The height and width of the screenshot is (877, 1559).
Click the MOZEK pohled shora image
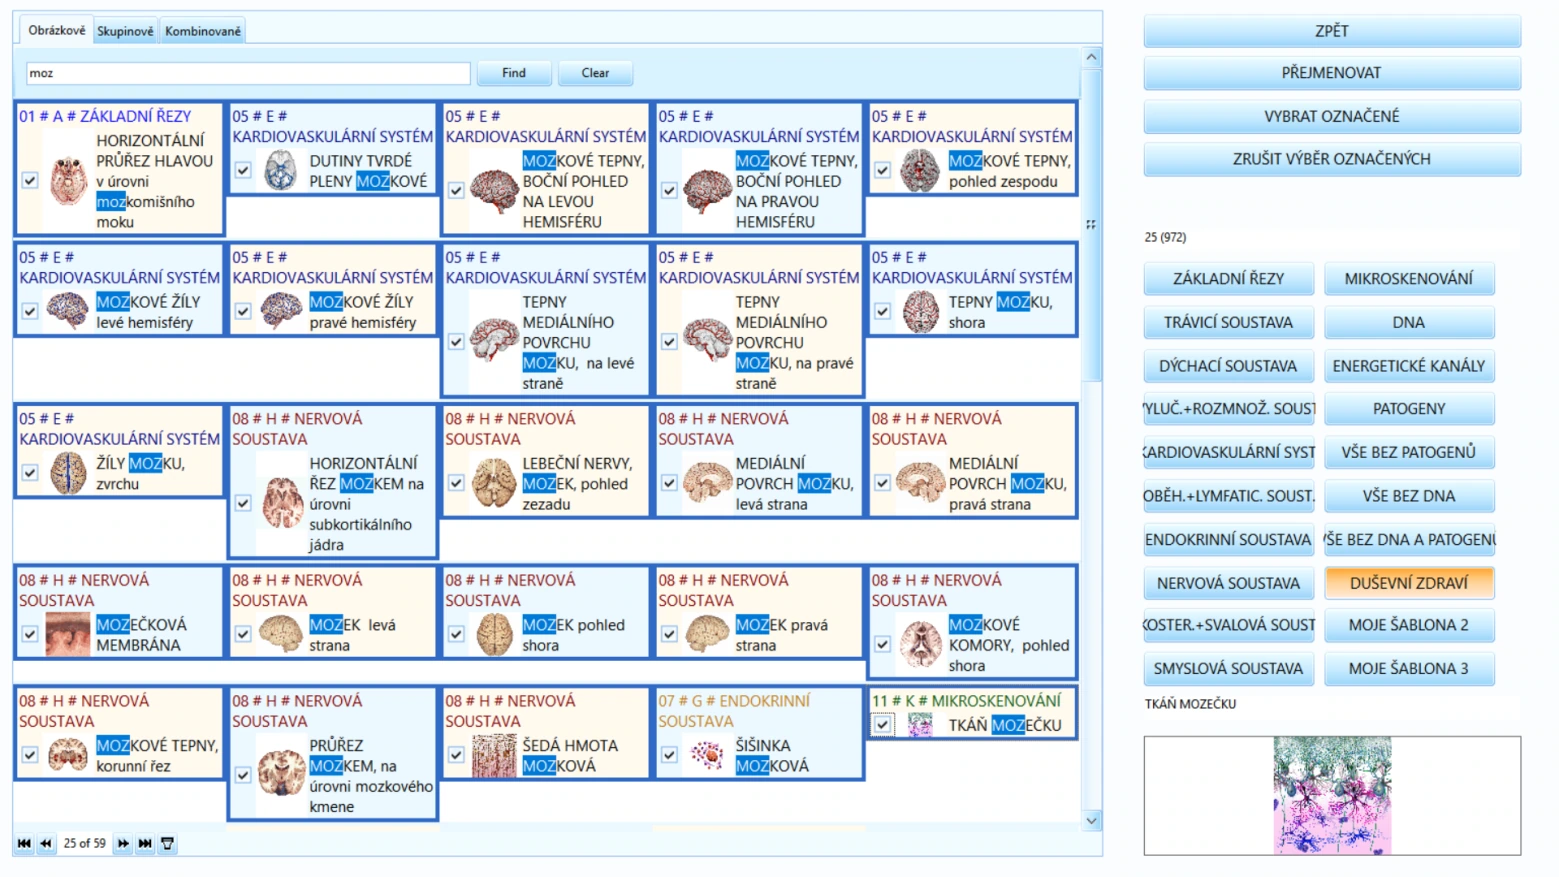pos(494,634)
